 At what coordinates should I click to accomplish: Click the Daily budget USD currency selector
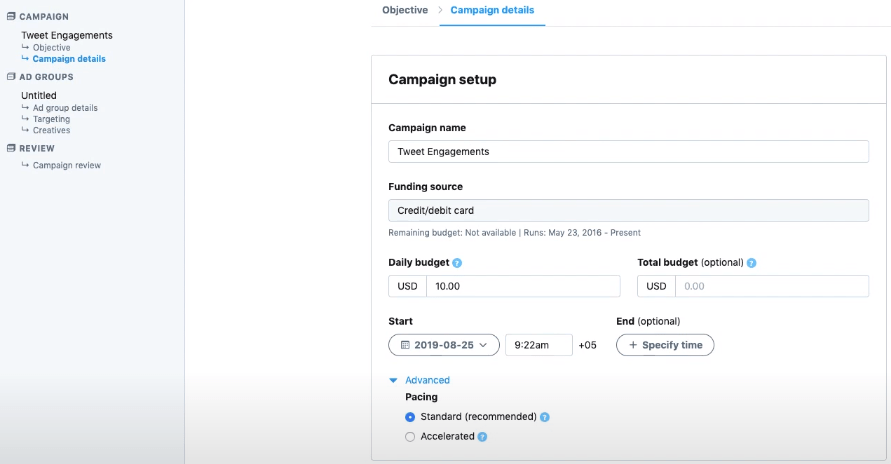coord(407,286)
